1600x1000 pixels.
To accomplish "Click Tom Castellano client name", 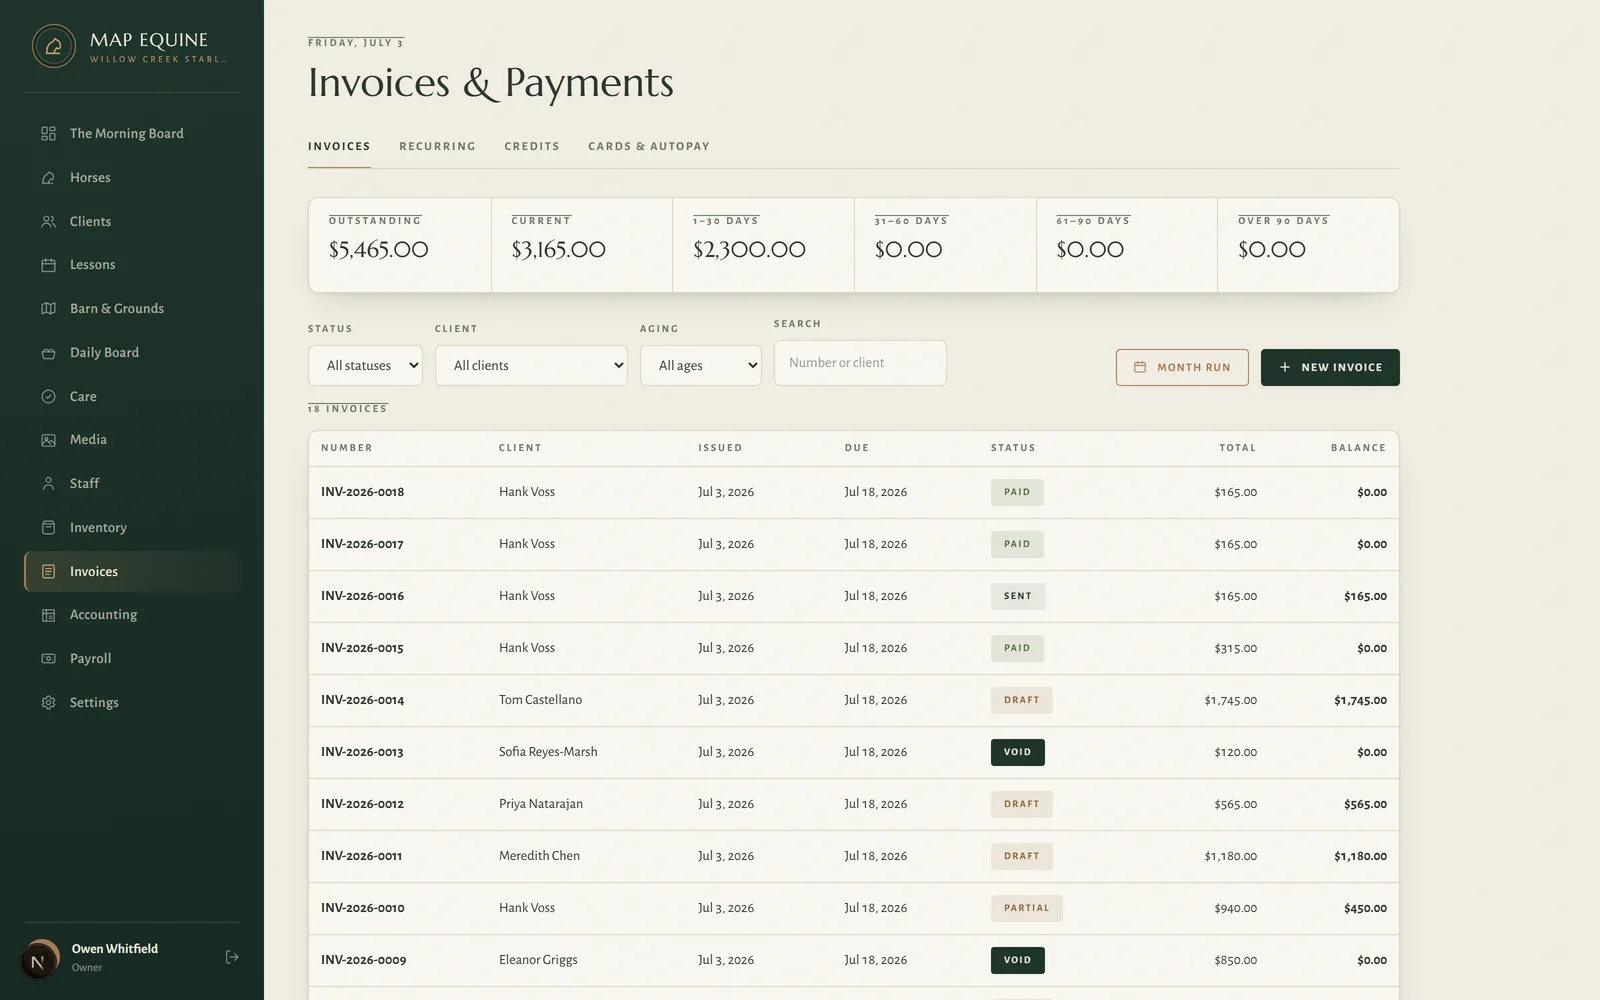I will tap(540, 700).
